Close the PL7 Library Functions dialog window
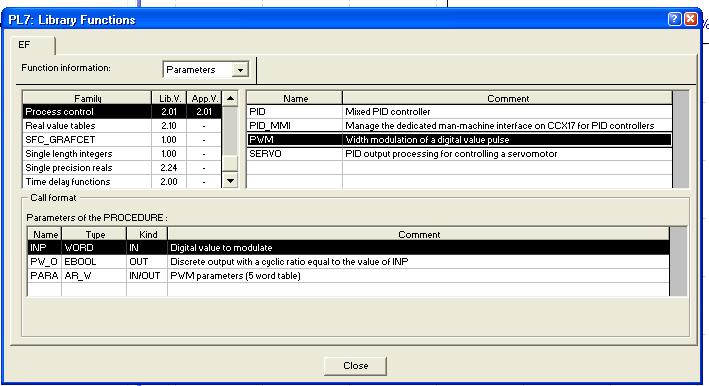709x386 pixels. click(690, 19)
